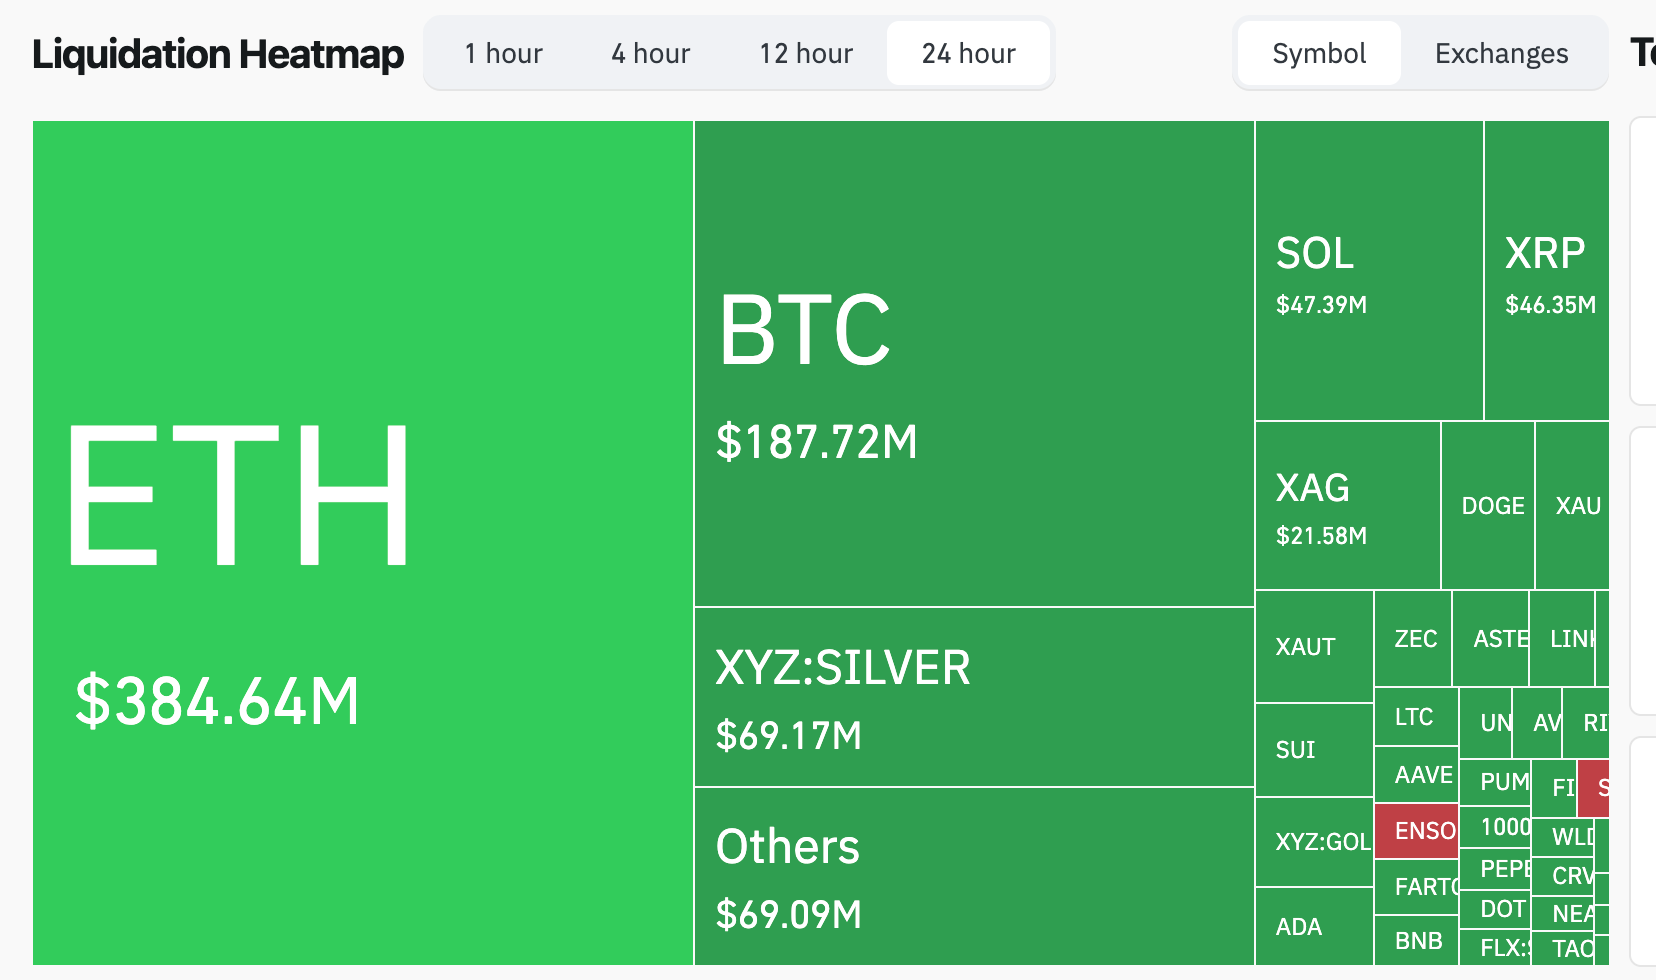The width and height of the screenshot is (1656, 980).
Task: Click the DOGE tile
Action: [x=1490, y=505]
